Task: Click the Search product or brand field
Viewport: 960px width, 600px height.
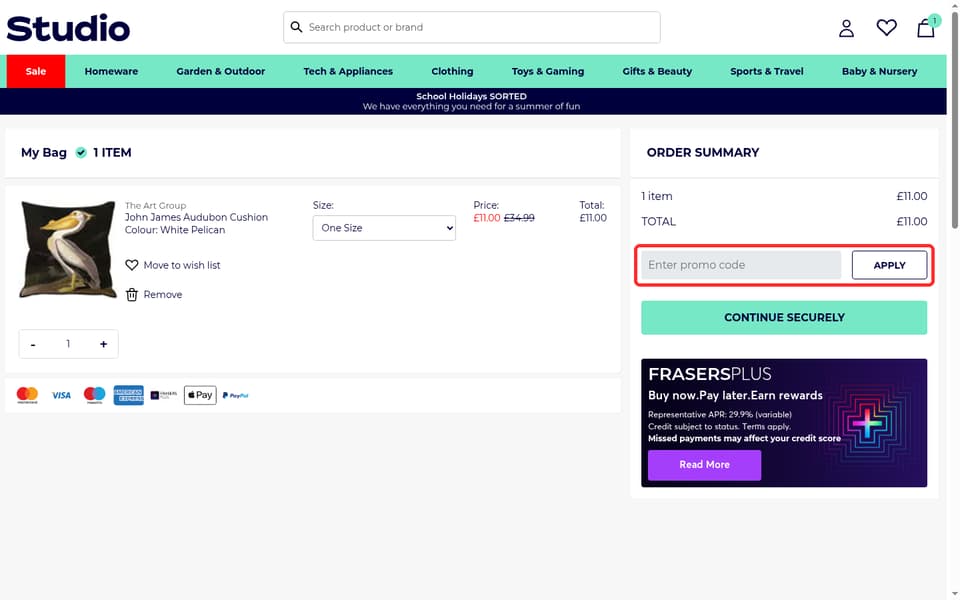Action: (x=471, y=27)
